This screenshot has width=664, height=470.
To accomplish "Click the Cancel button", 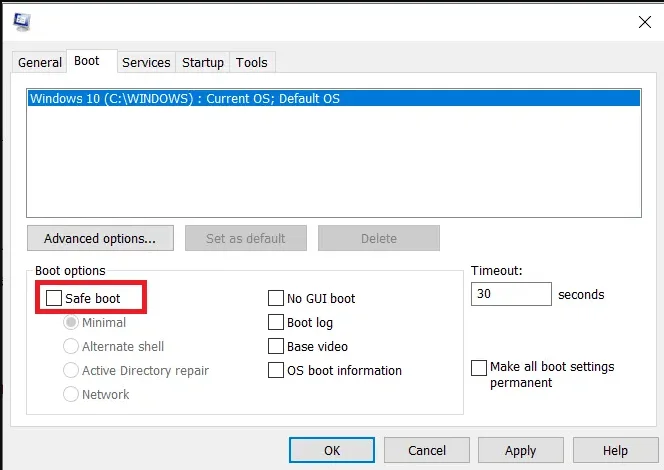I will (x=427, y=450).
